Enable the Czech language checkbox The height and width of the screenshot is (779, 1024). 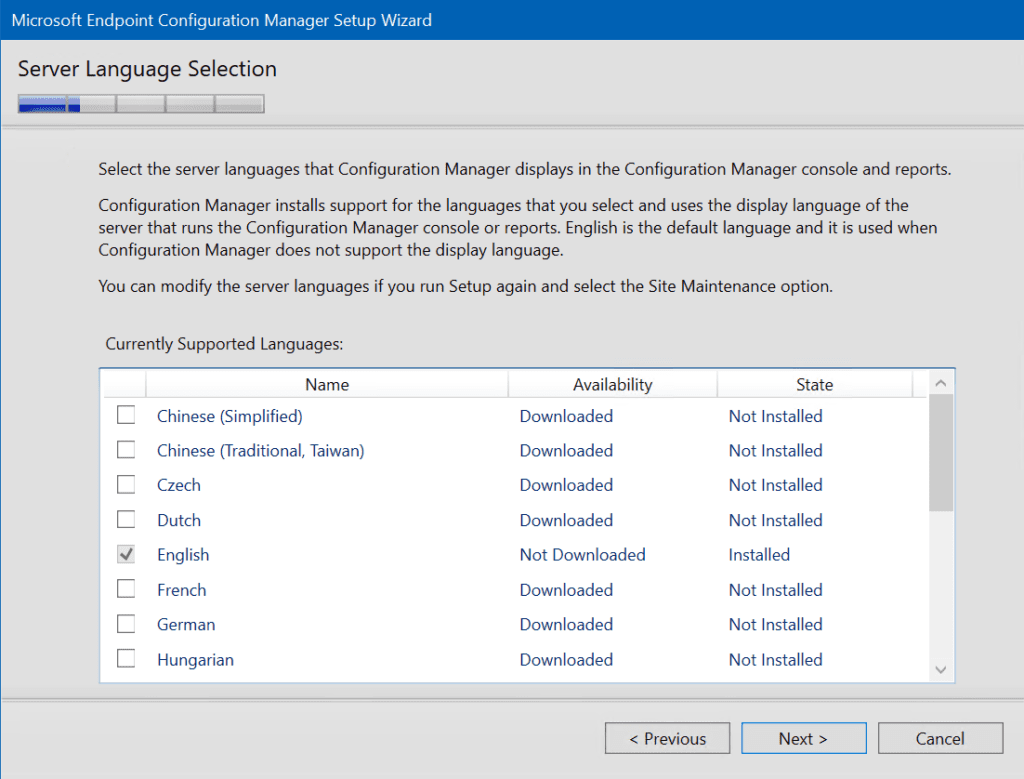[x=126, y=485]
